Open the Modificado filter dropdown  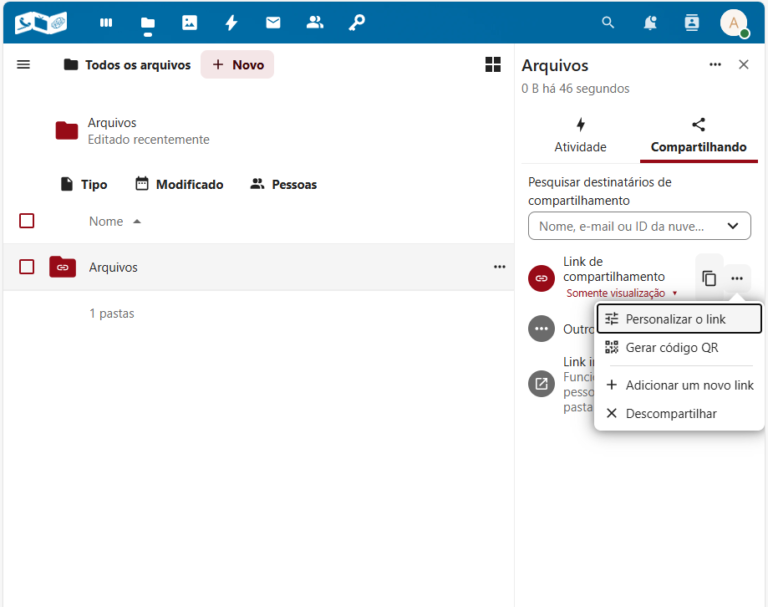coord(179,184)
